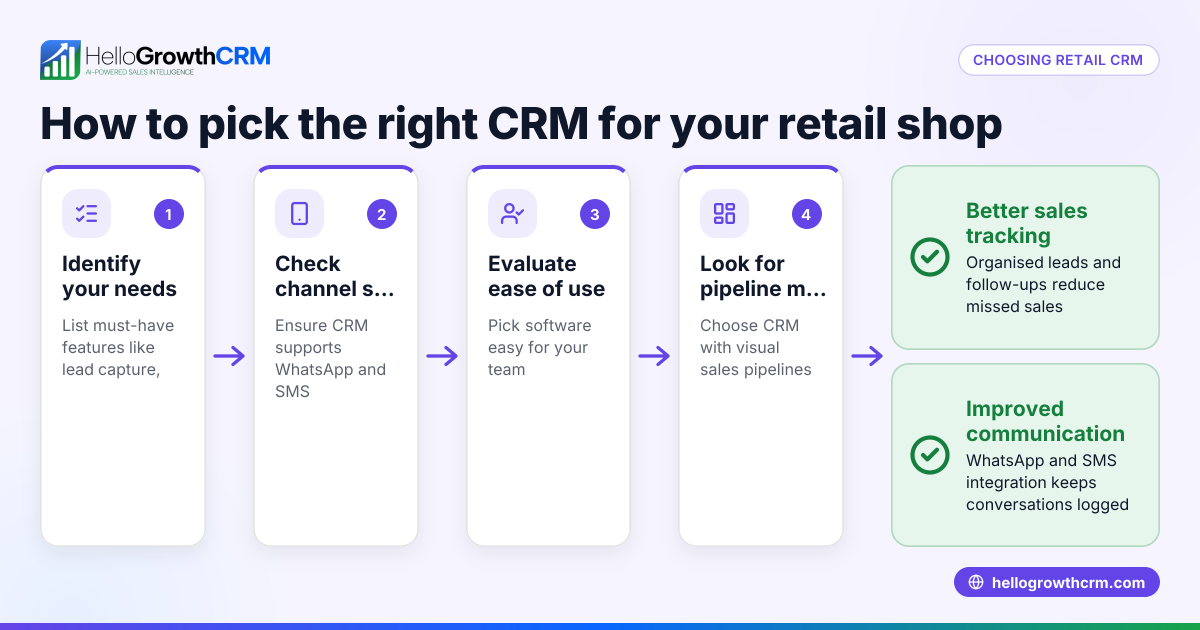Image resolution: width=1200 pixels, height=630 pixels.
Task: Click "Organised leads and follow-ups reduce missed sales" text
Action: click(1043, 284)
